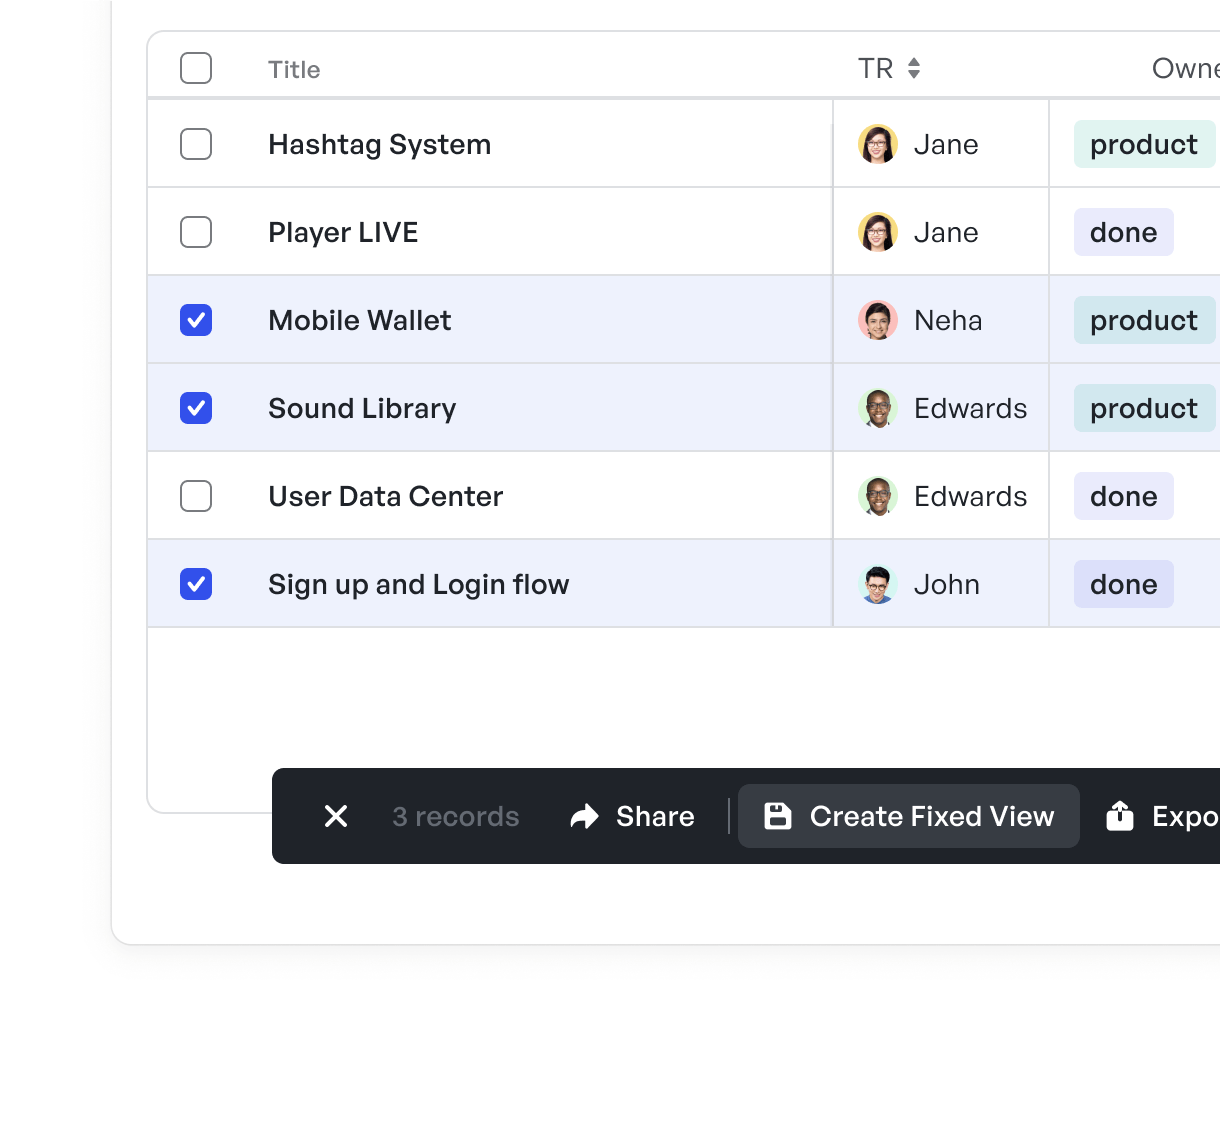
Task: Check the Player LIVE row checkbox
Action: tap(196, 232)
